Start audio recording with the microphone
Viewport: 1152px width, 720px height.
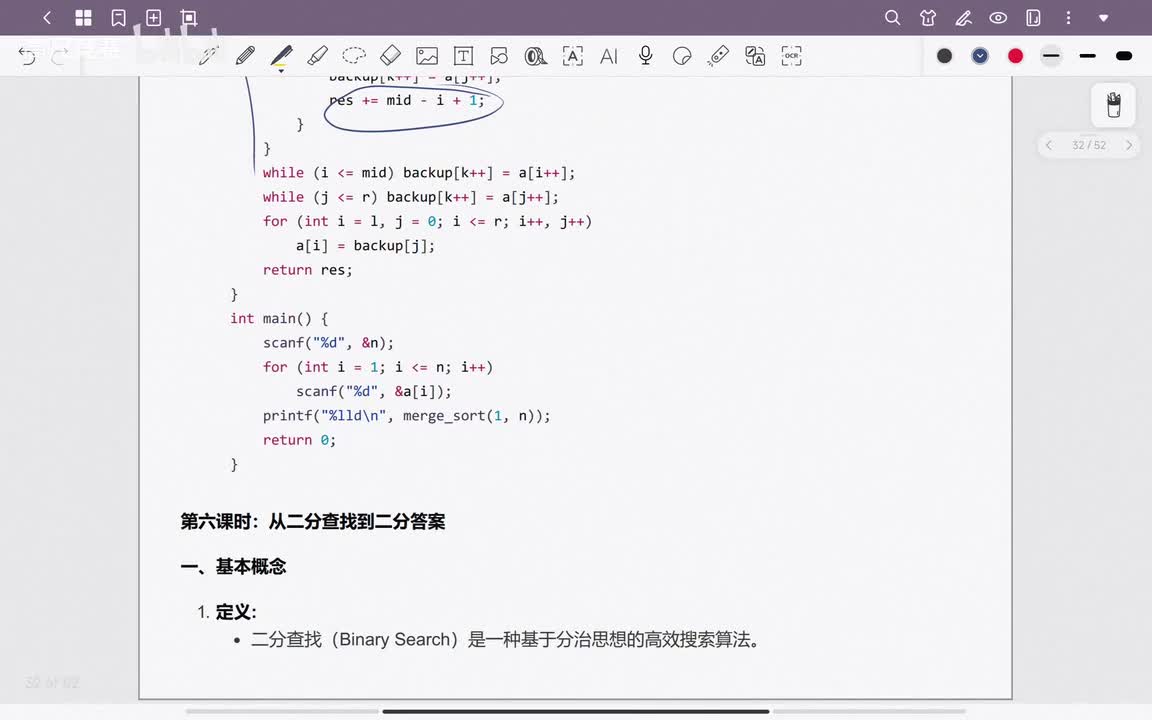click(x=645, y=56)
